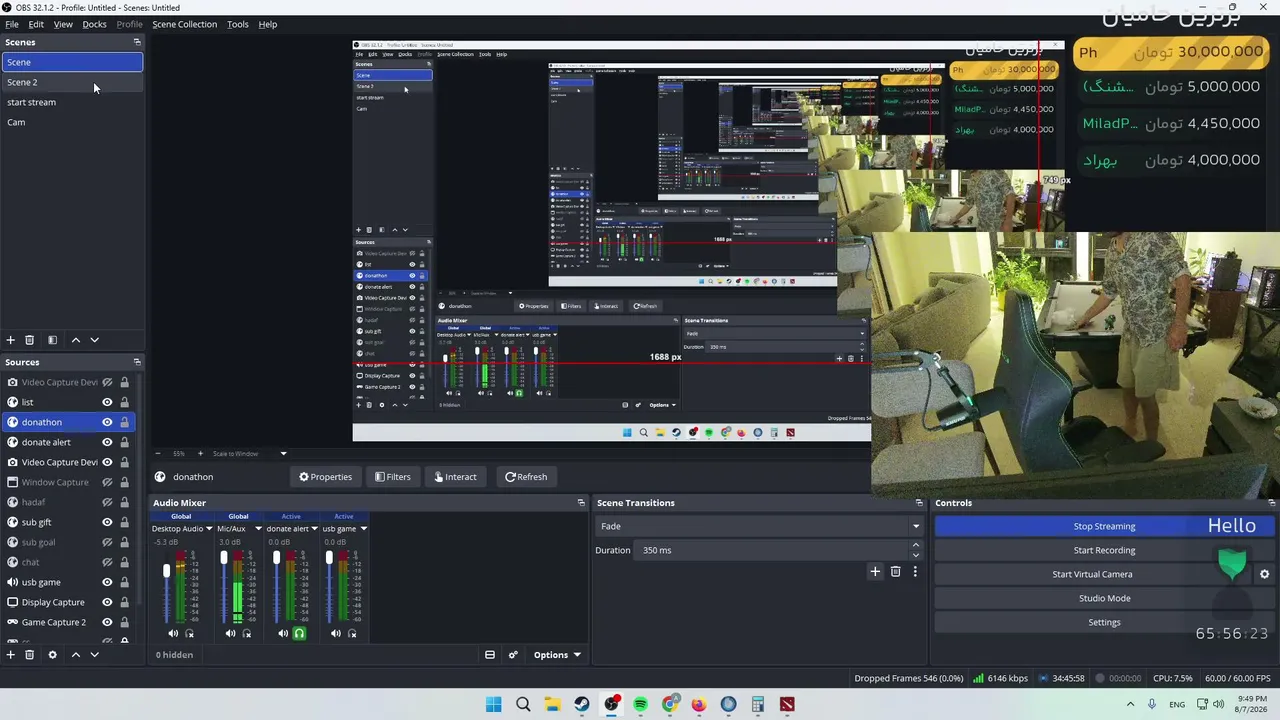Image resolution: width=1280 pixels, height=720 pixels.
Task: Hide the donathon source
Action: click(x=107, y=422)
